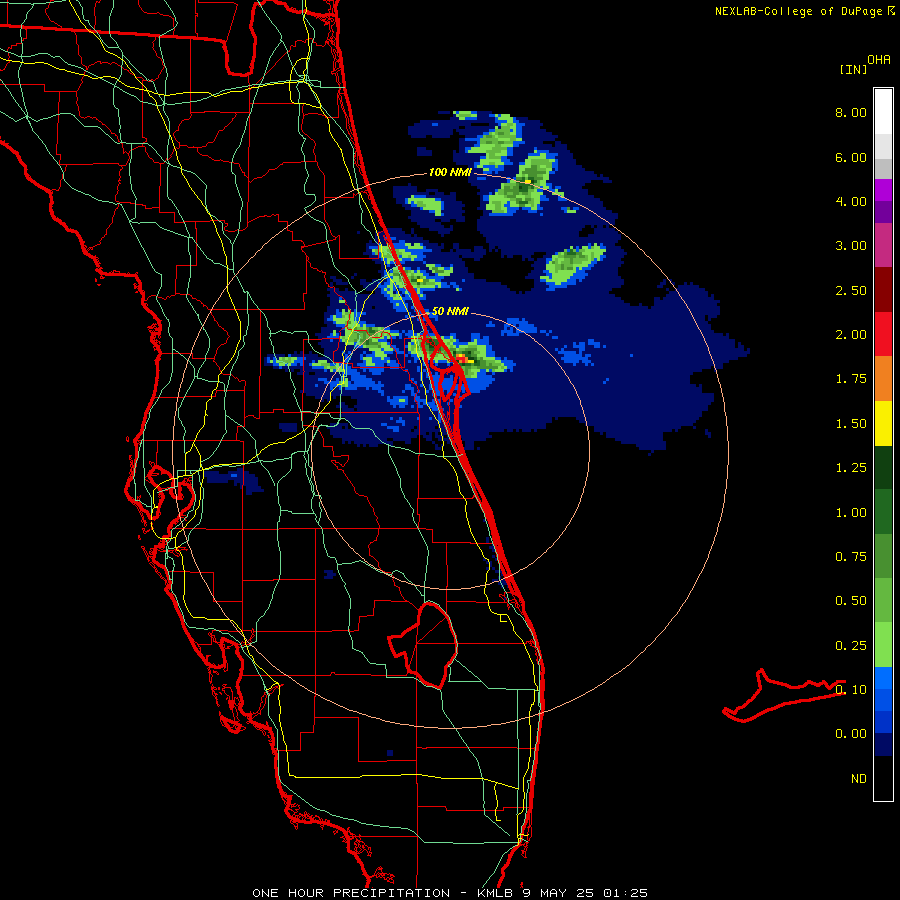Screen dimensions: 900x900
Task: Click the maroon swatch next to 2.50
Action: (x=883, y=290)
